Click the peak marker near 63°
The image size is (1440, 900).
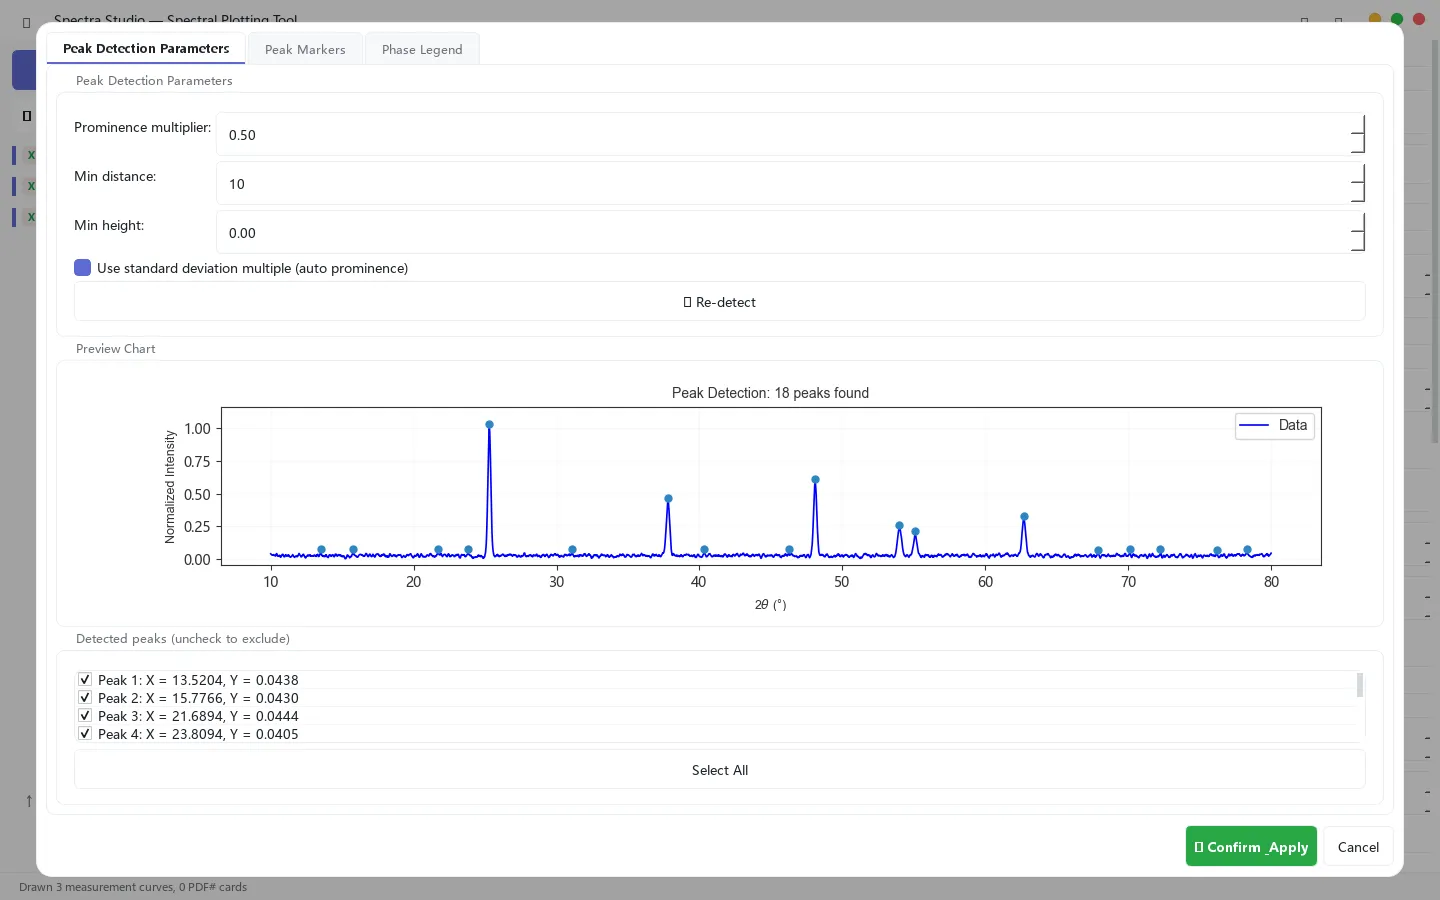click(1024, 517)
